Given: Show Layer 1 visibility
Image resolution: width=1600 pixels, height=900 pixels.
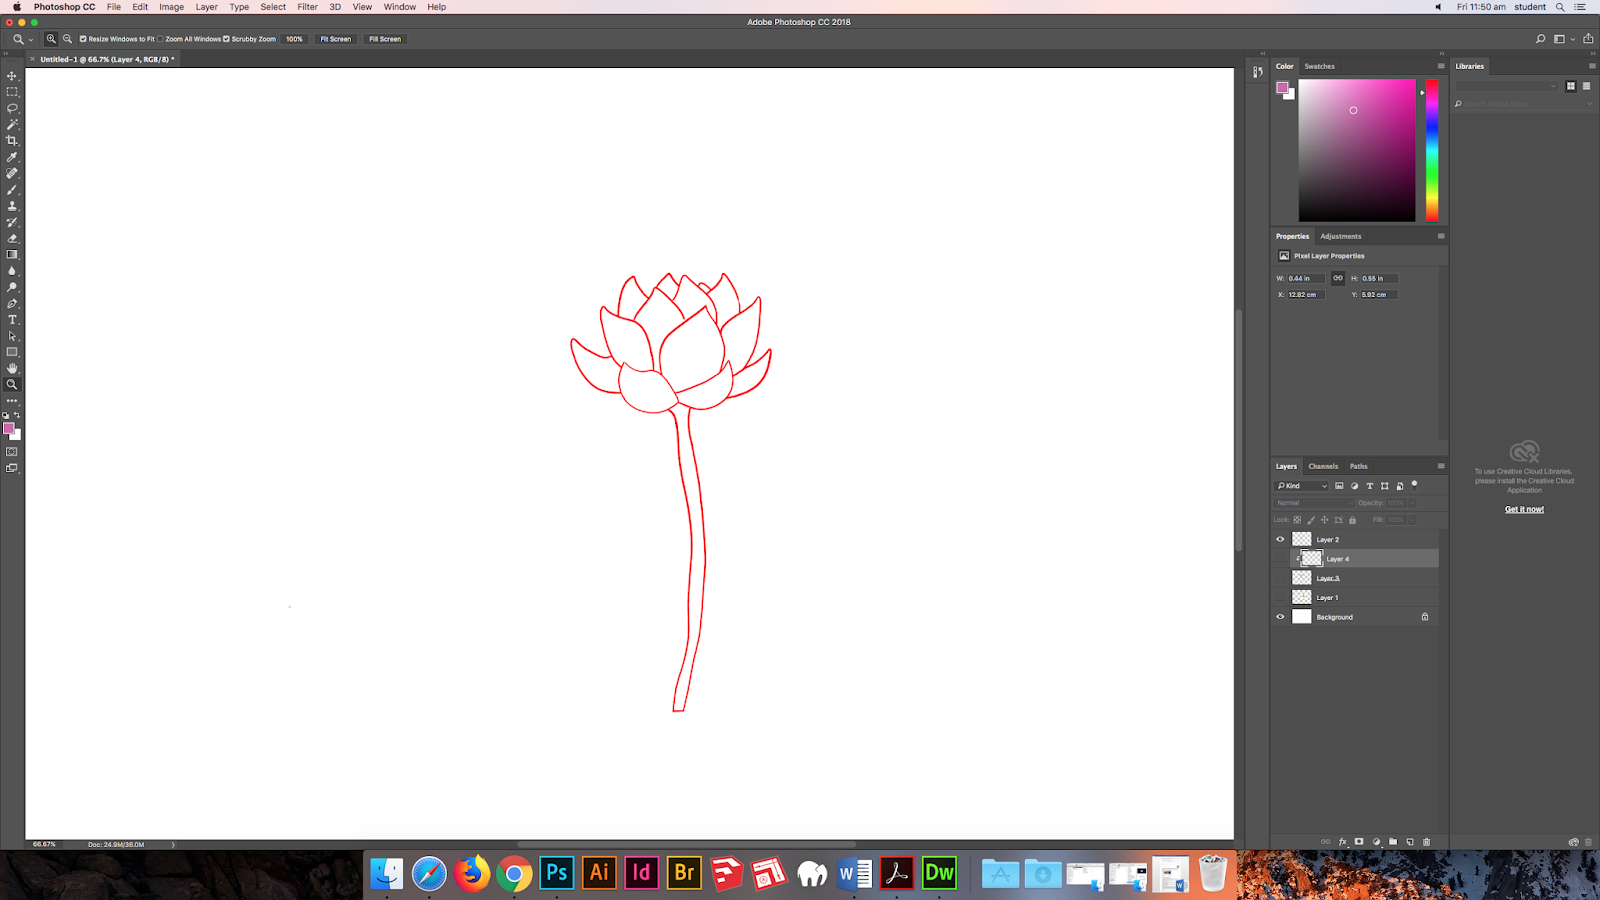Looking at the screenshot, I should pyautogui.click(x=1280, y=597).
